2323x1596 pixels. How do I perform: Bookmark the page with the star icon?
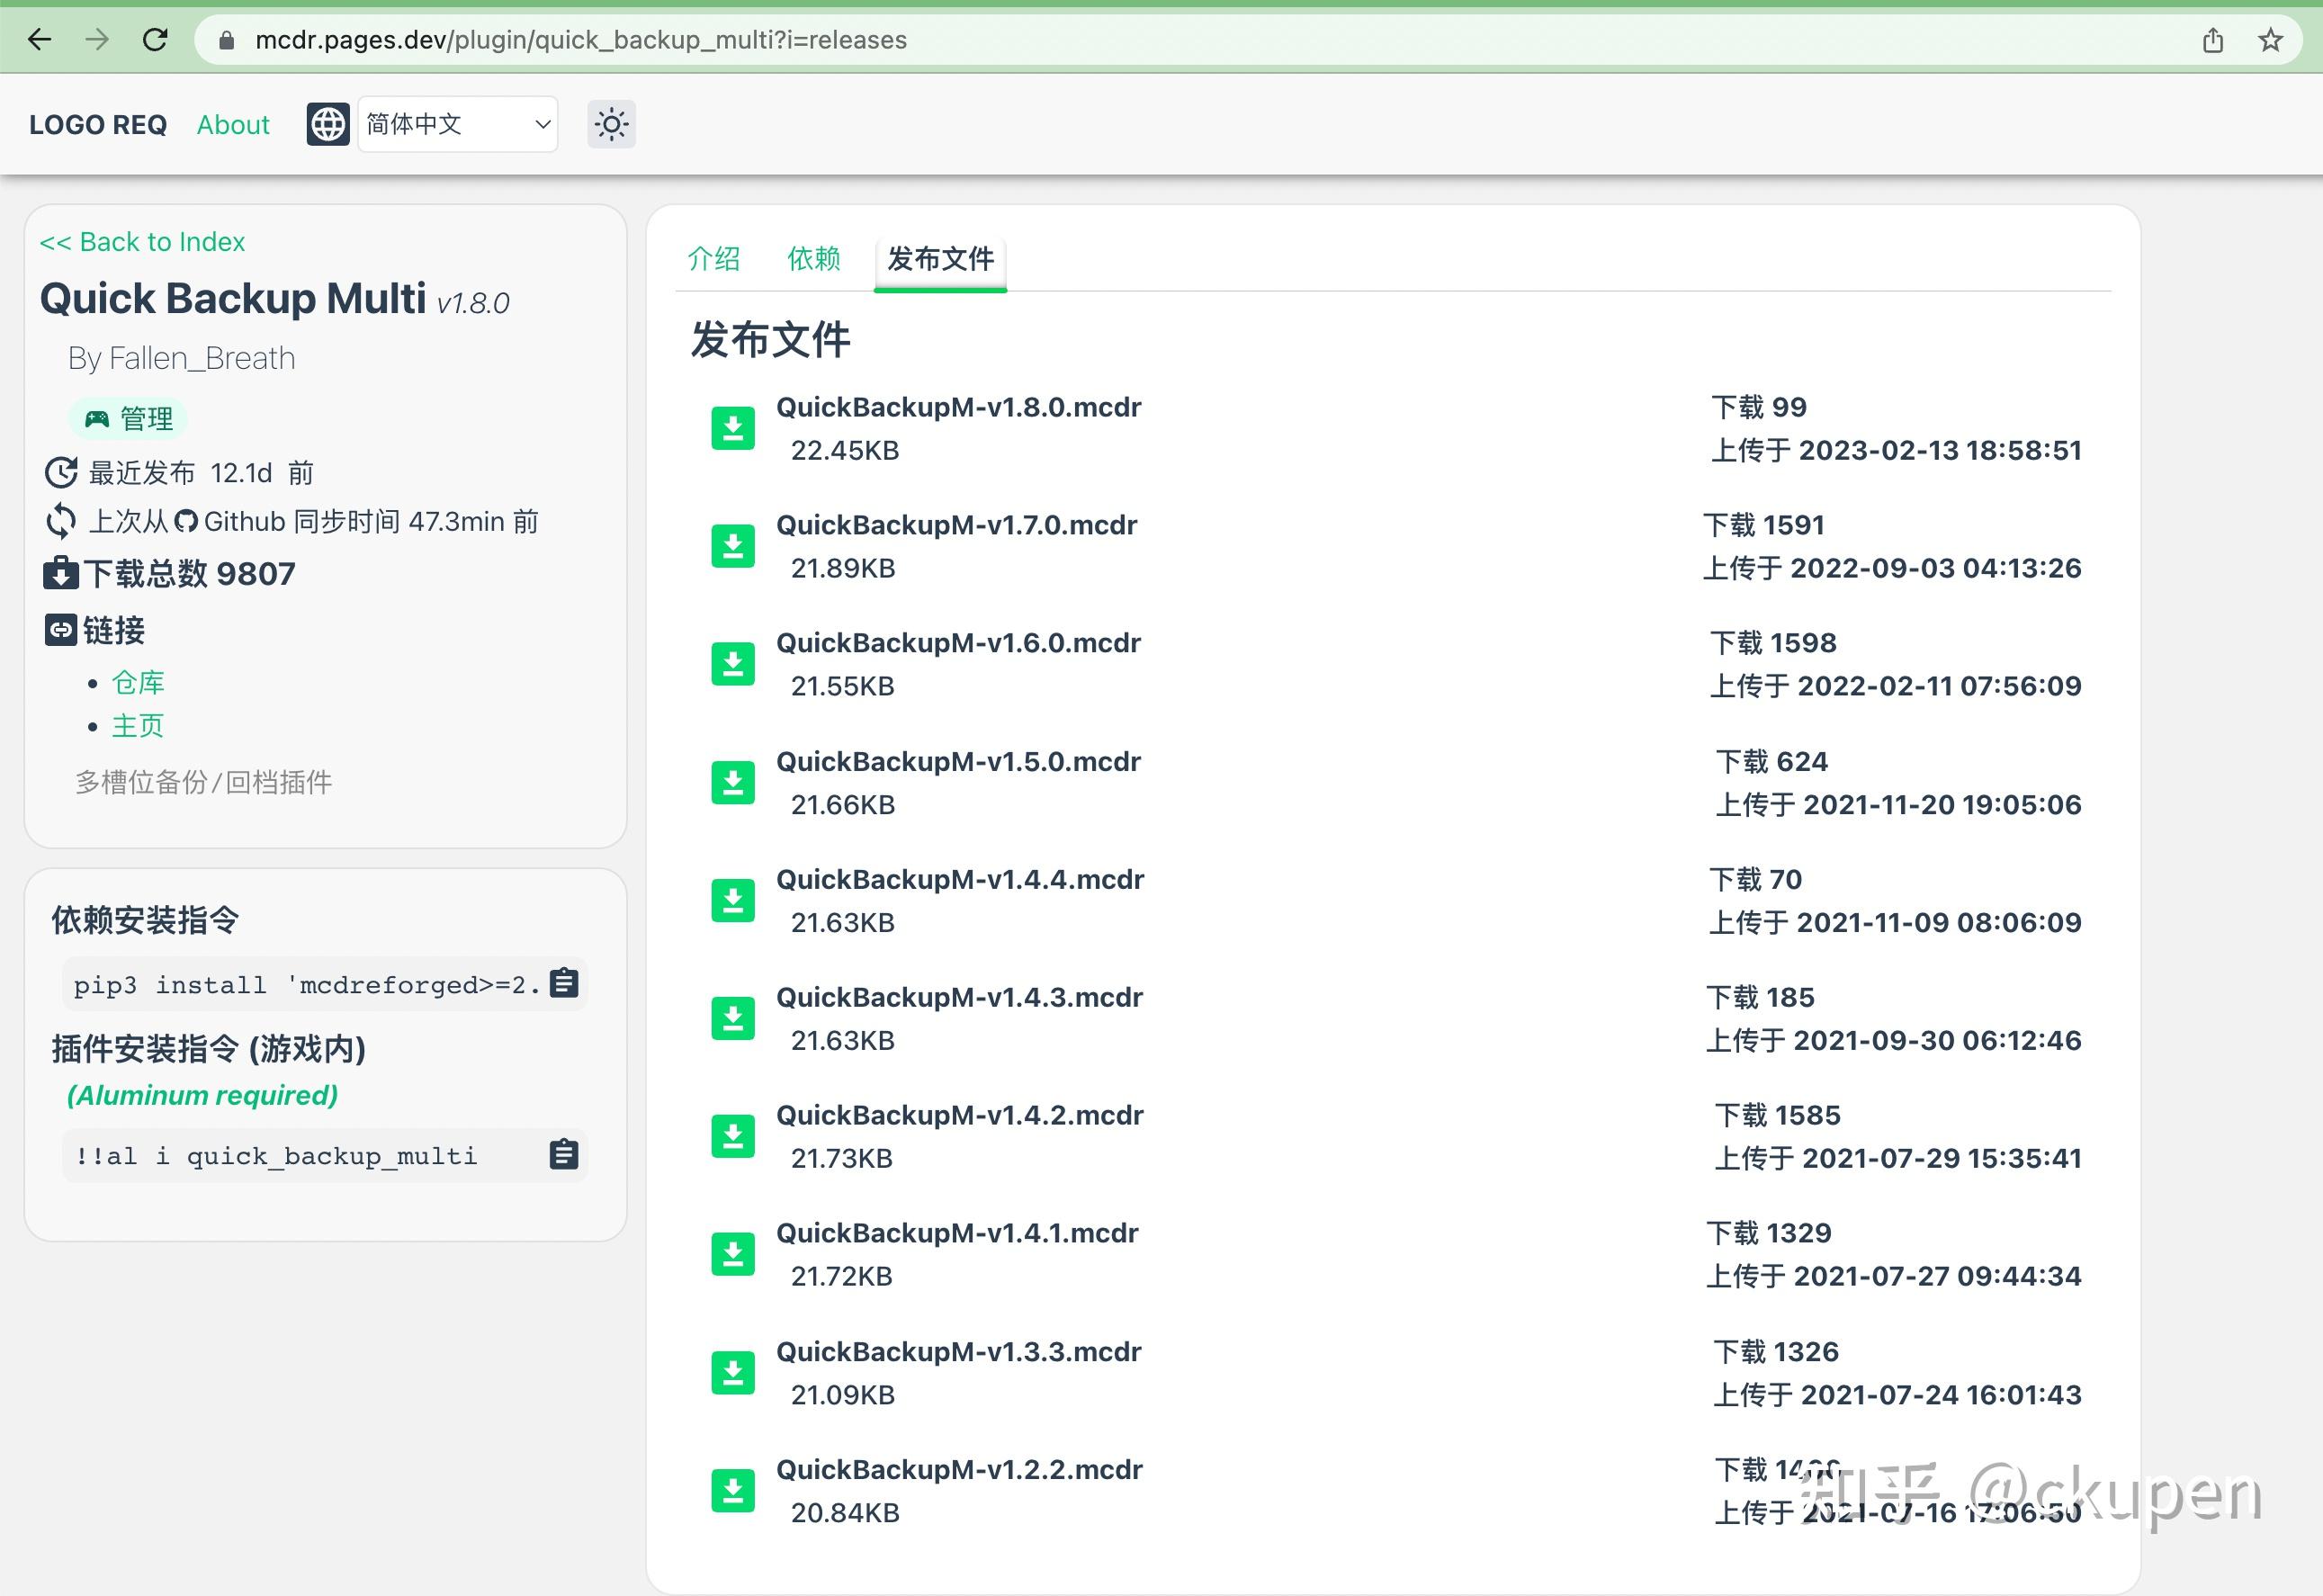2270,40
